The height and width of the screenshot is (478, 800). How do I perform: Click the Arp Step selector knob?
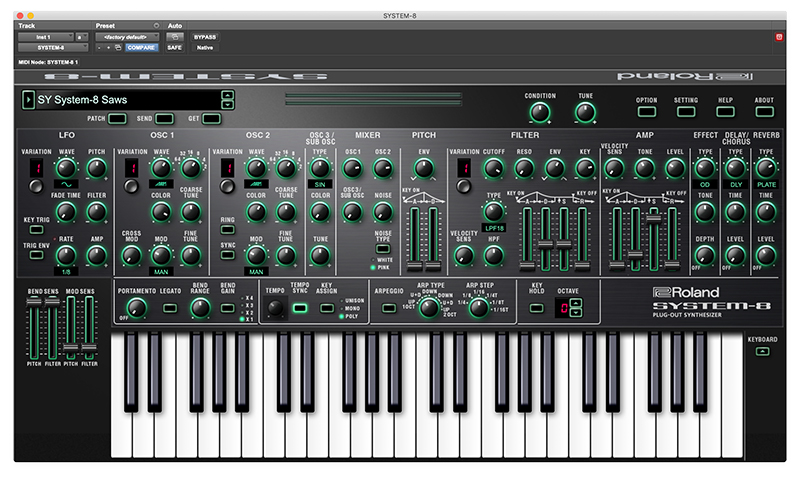point(479,308)
